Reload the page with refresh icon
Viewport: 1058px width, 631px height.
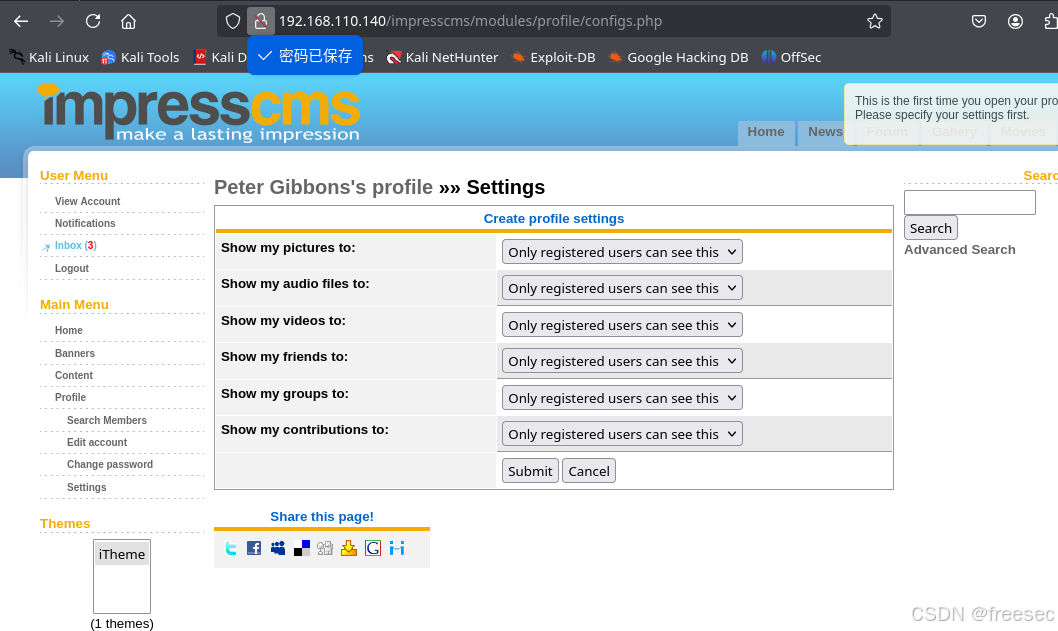pos(92,21)
